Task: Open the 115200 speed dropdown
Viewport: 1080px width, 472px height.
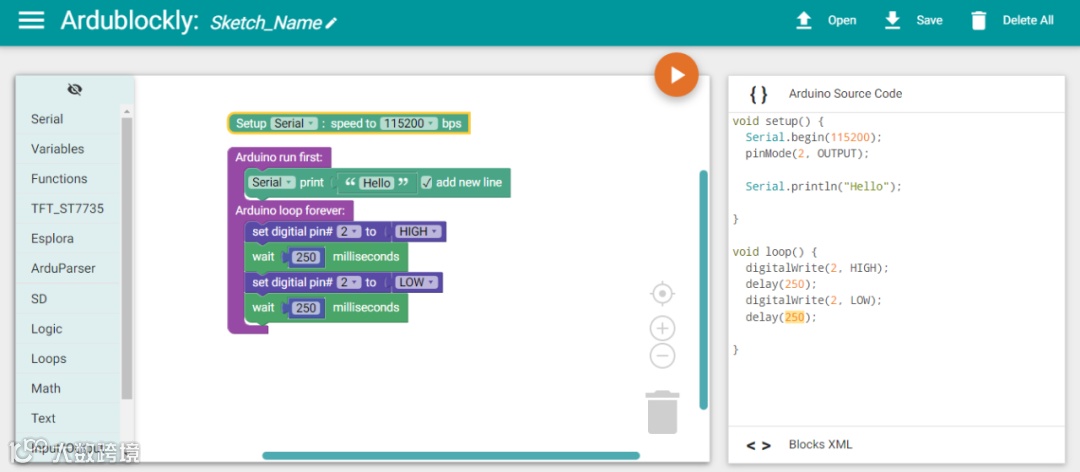Action: (409, 123)
